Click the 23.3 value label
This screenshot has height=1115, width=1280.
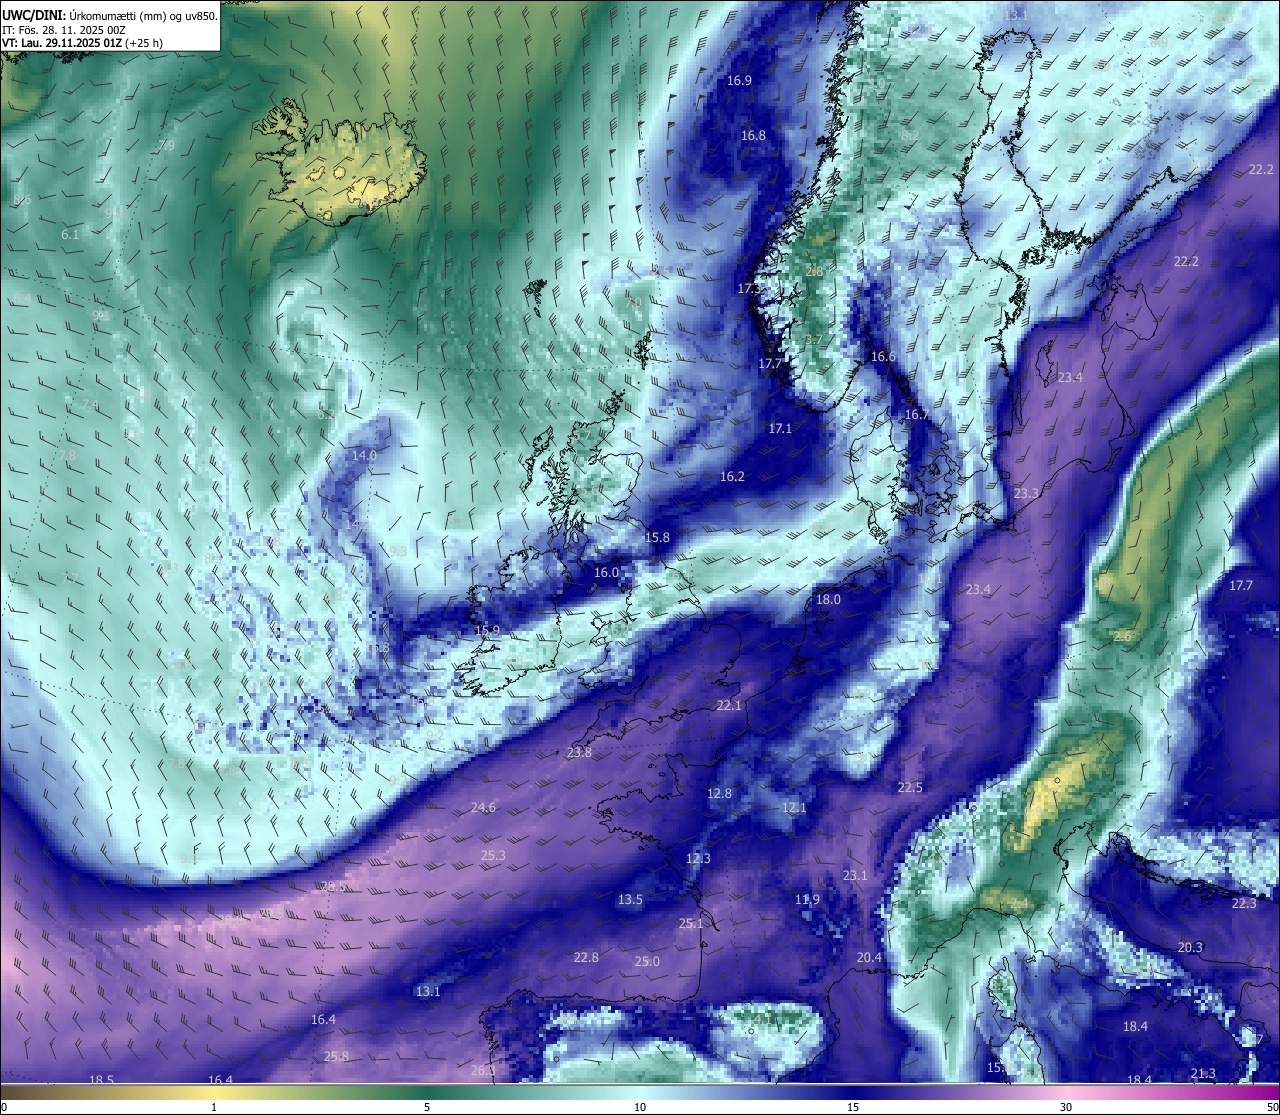1026,494
